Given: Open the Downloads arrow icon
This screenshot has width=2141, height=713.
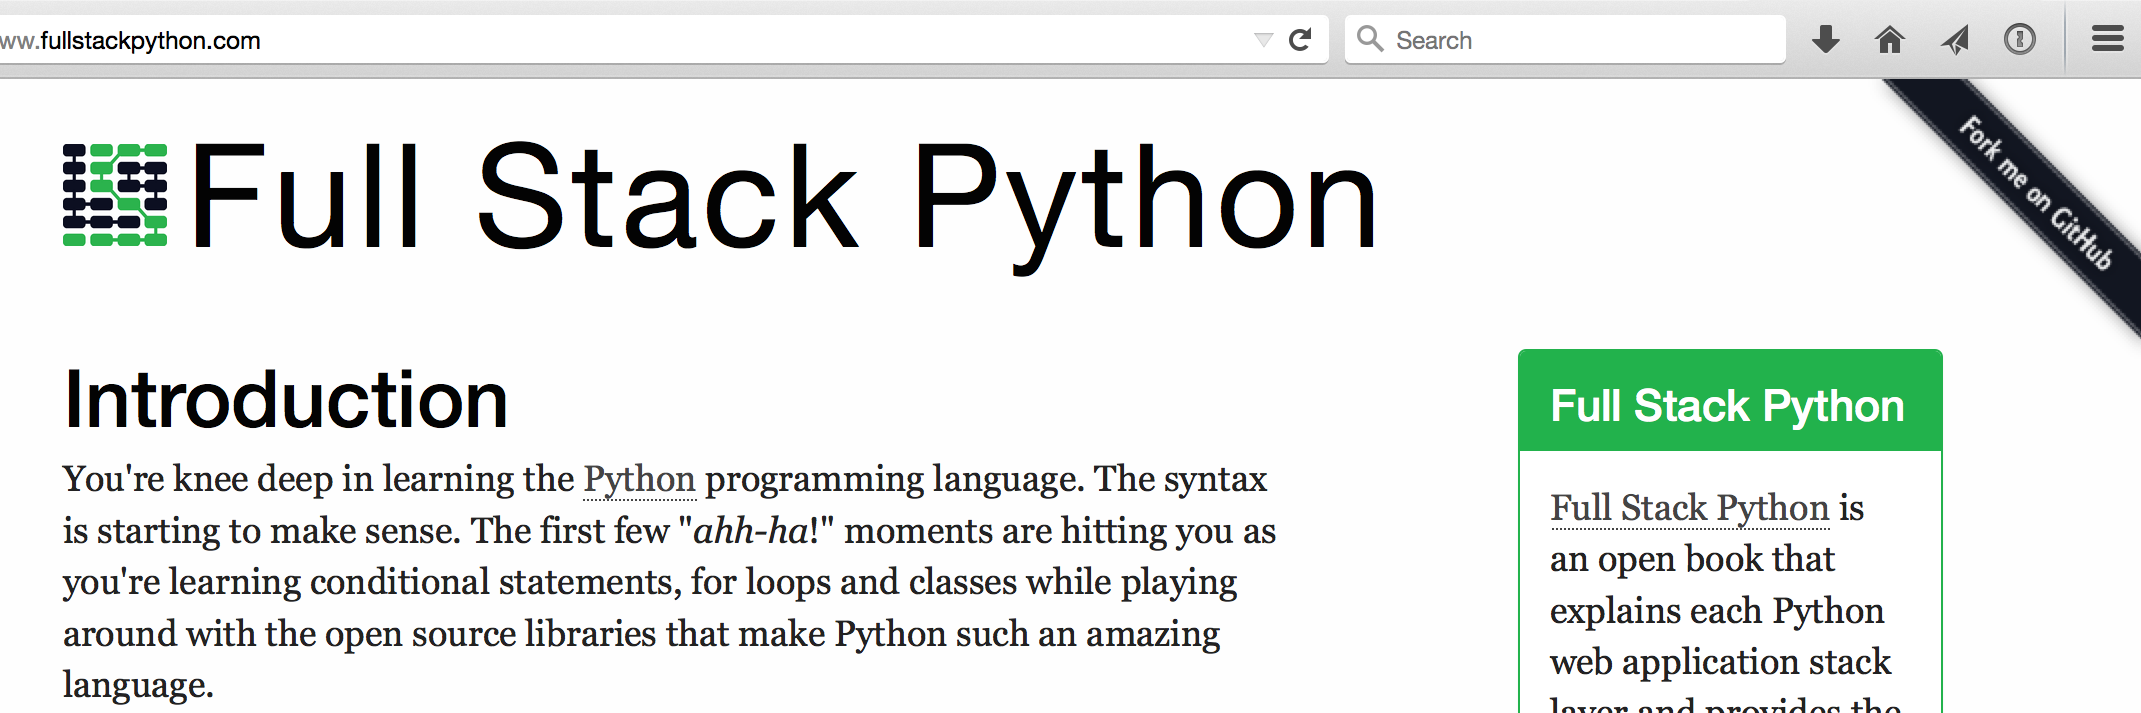Looking at the screenshot, I should pyautogui.click(x=1826, y=40).
